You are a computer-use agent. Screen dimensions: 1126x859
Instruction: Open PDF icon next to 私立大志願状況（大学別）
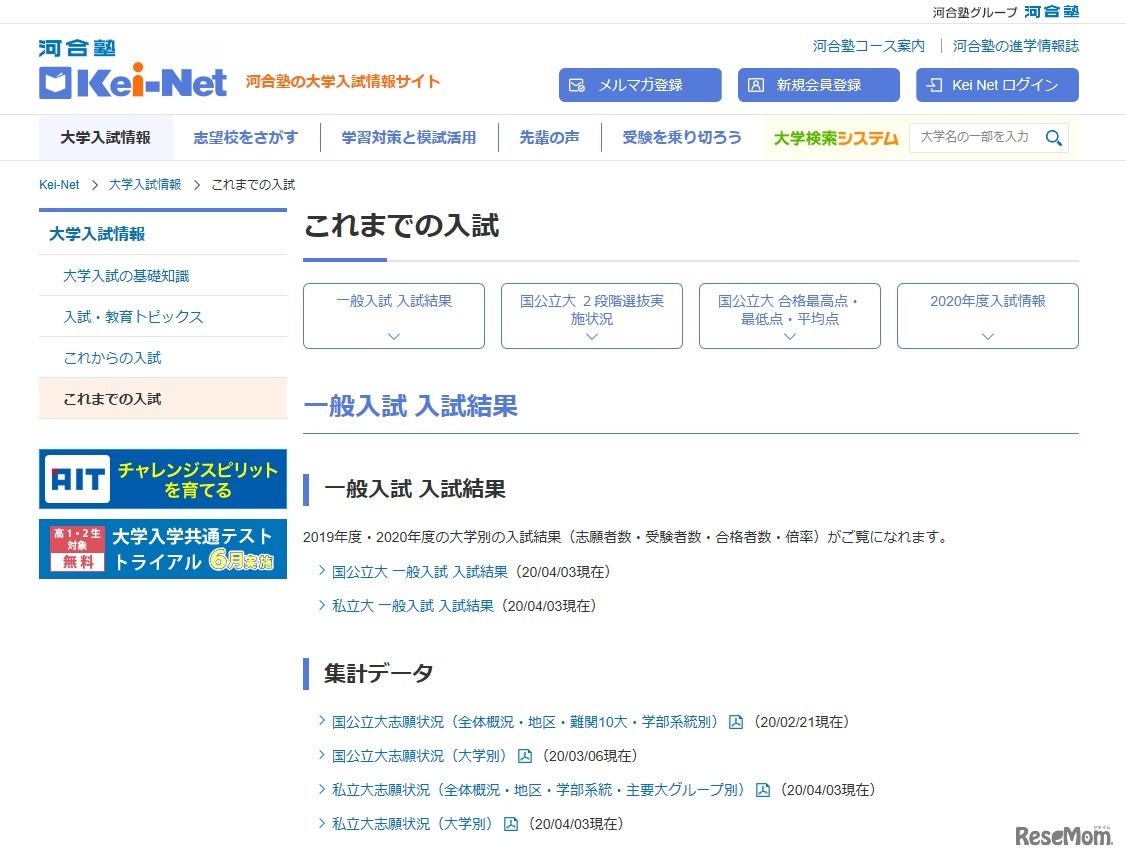point(511,824)
